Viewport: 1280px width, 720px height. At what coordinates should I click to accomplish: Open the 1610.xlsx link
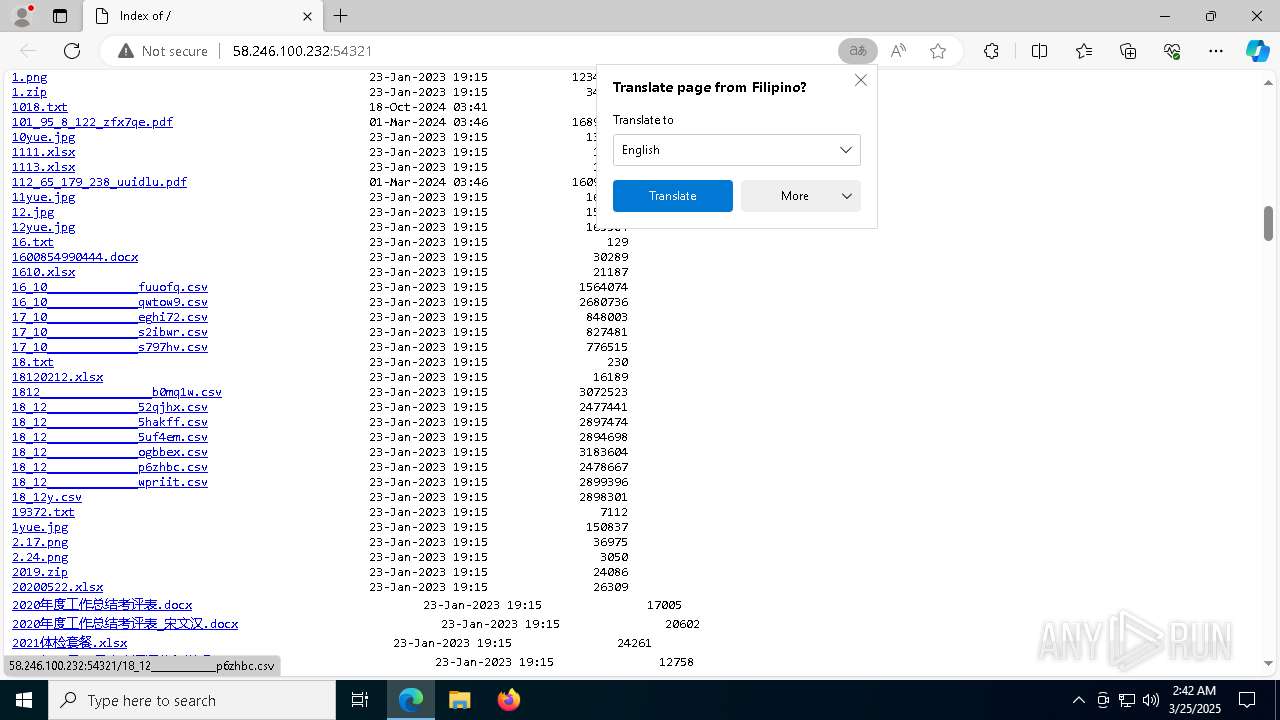[43, 272]
